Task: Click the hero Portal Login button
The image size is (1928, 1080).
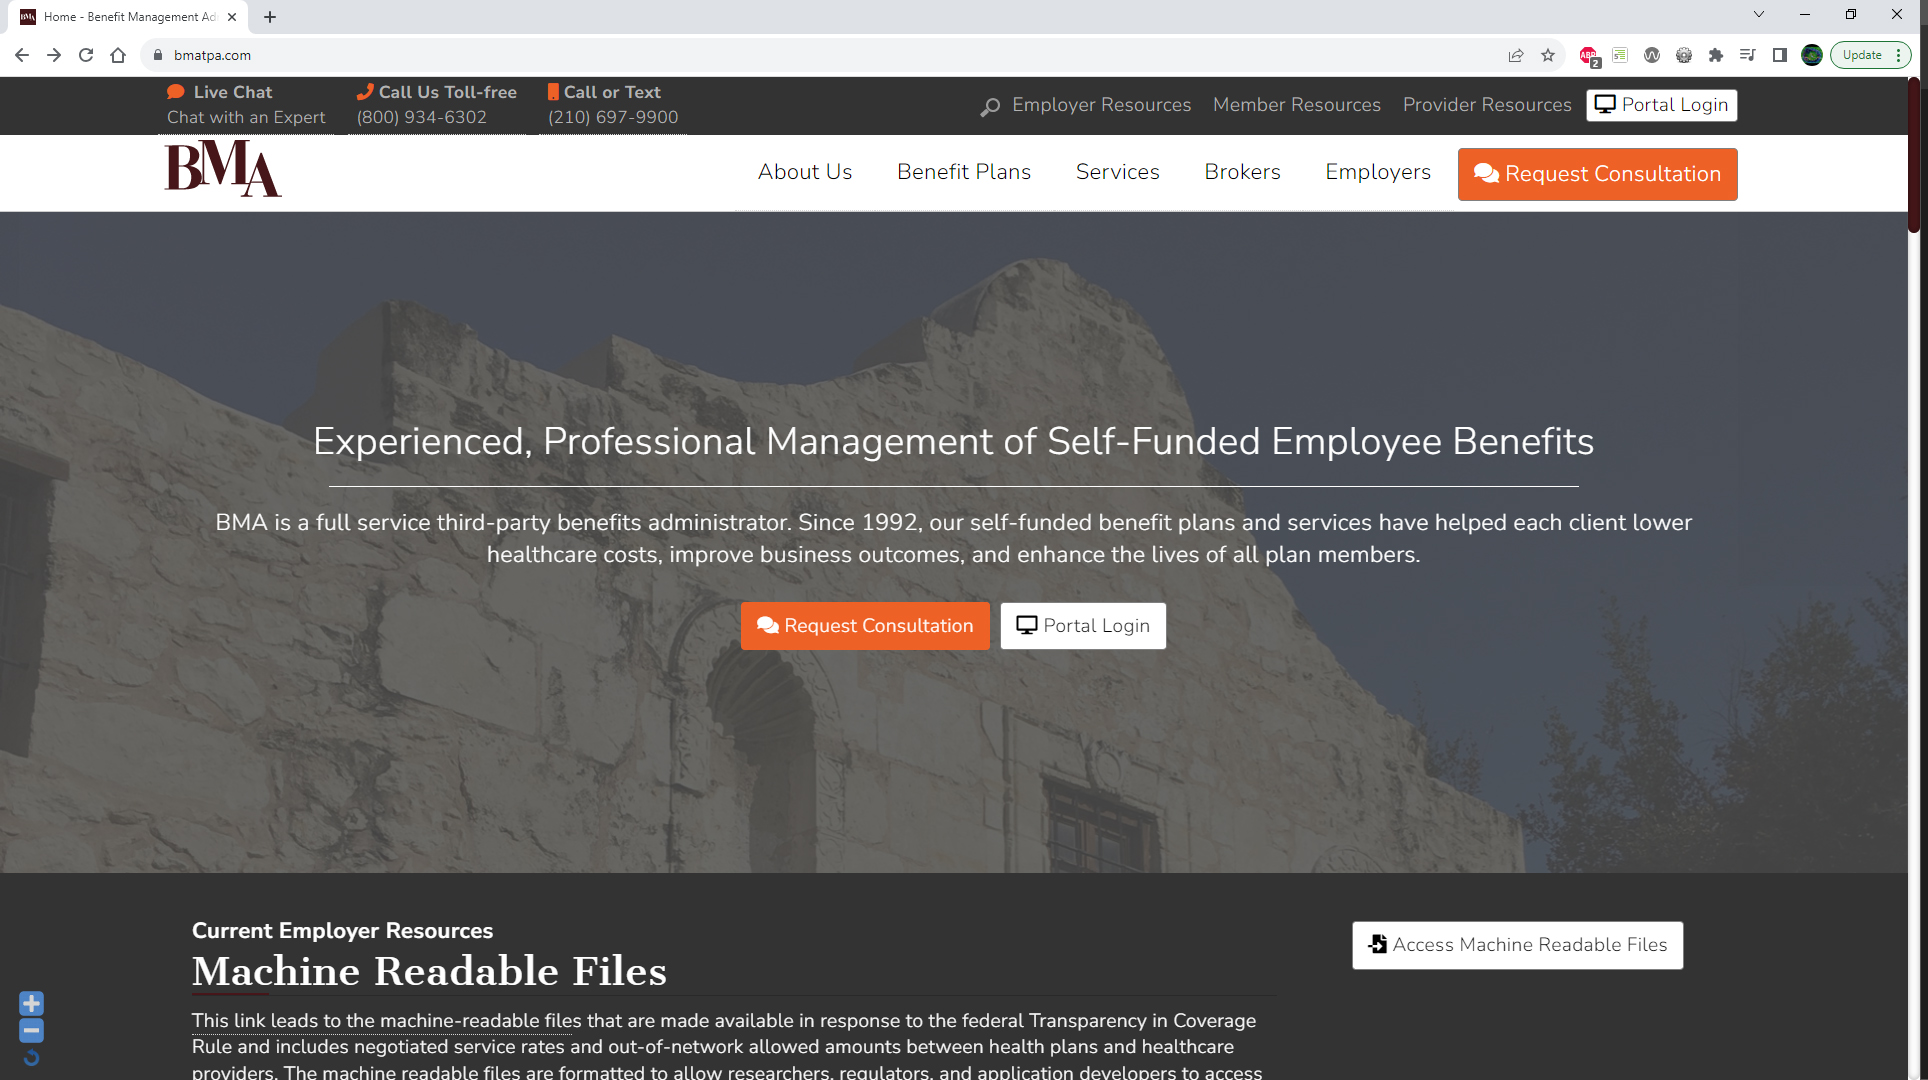Action: point(1083,626)
